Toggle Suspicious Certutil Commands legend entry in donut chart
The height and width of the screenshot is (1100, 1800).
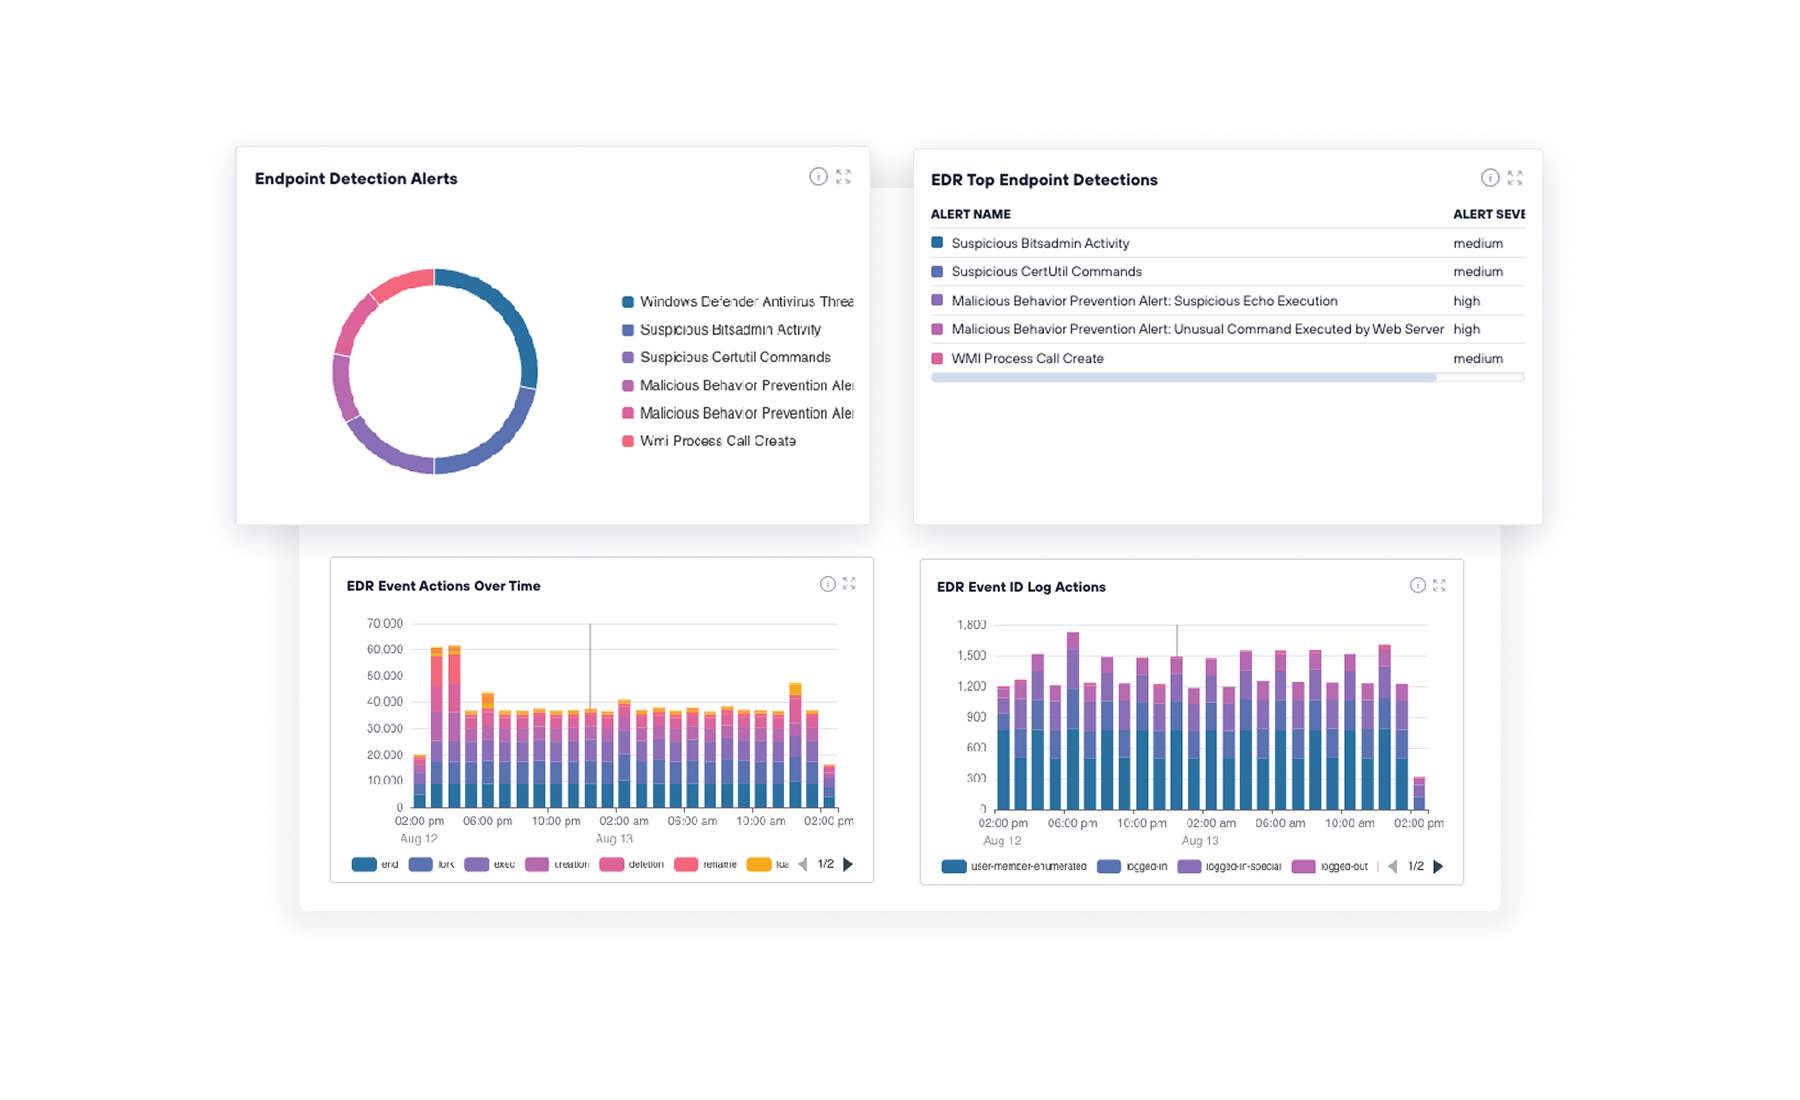727,357
